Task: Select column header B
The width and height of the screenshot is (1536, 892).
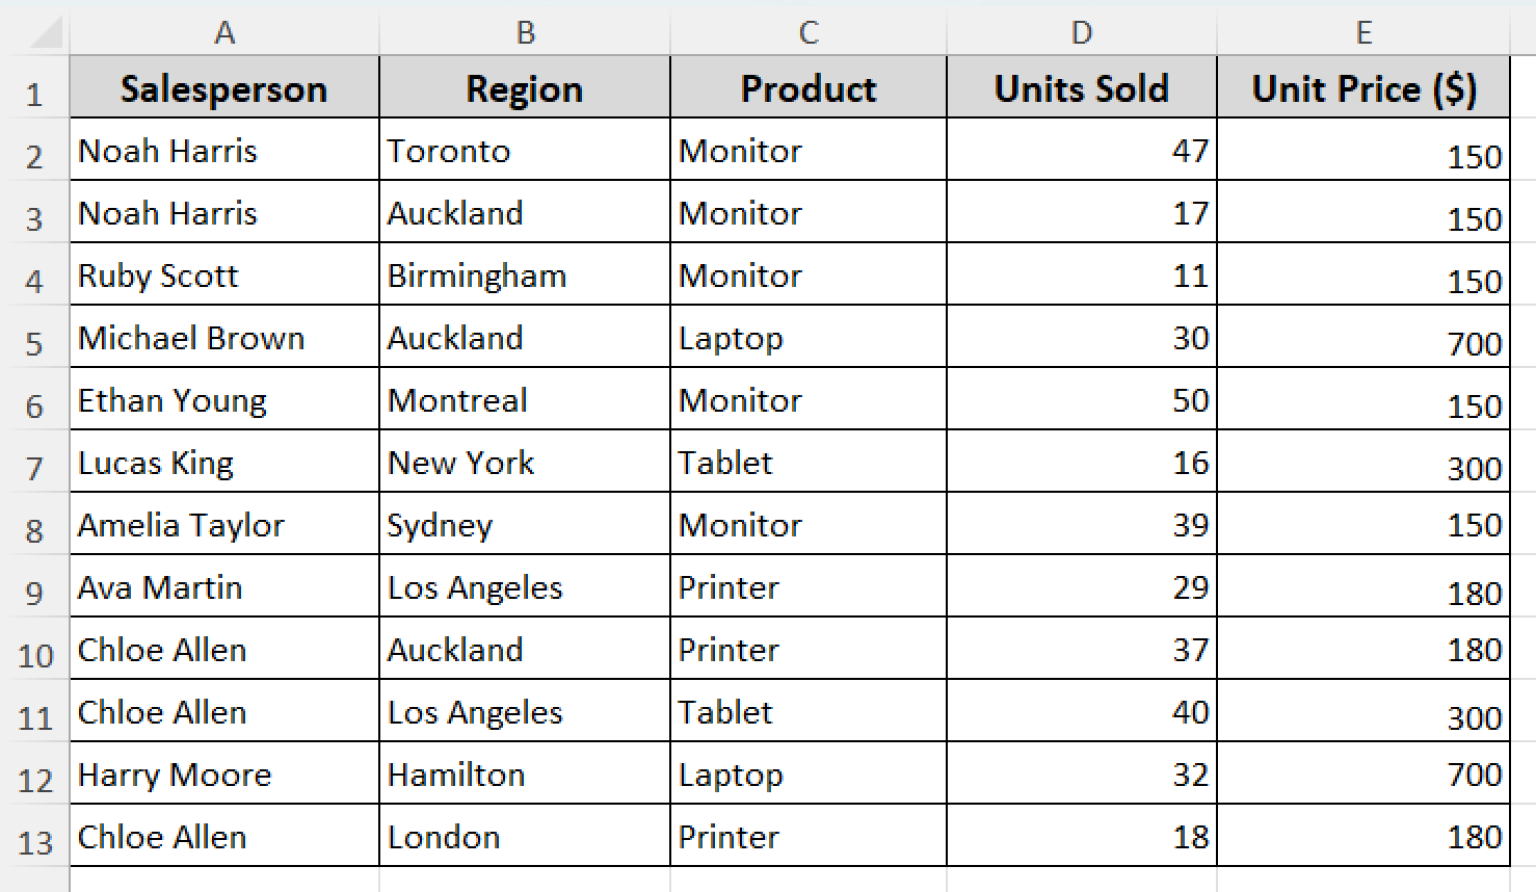Action: pyautogui.click(x=524, y=31)
